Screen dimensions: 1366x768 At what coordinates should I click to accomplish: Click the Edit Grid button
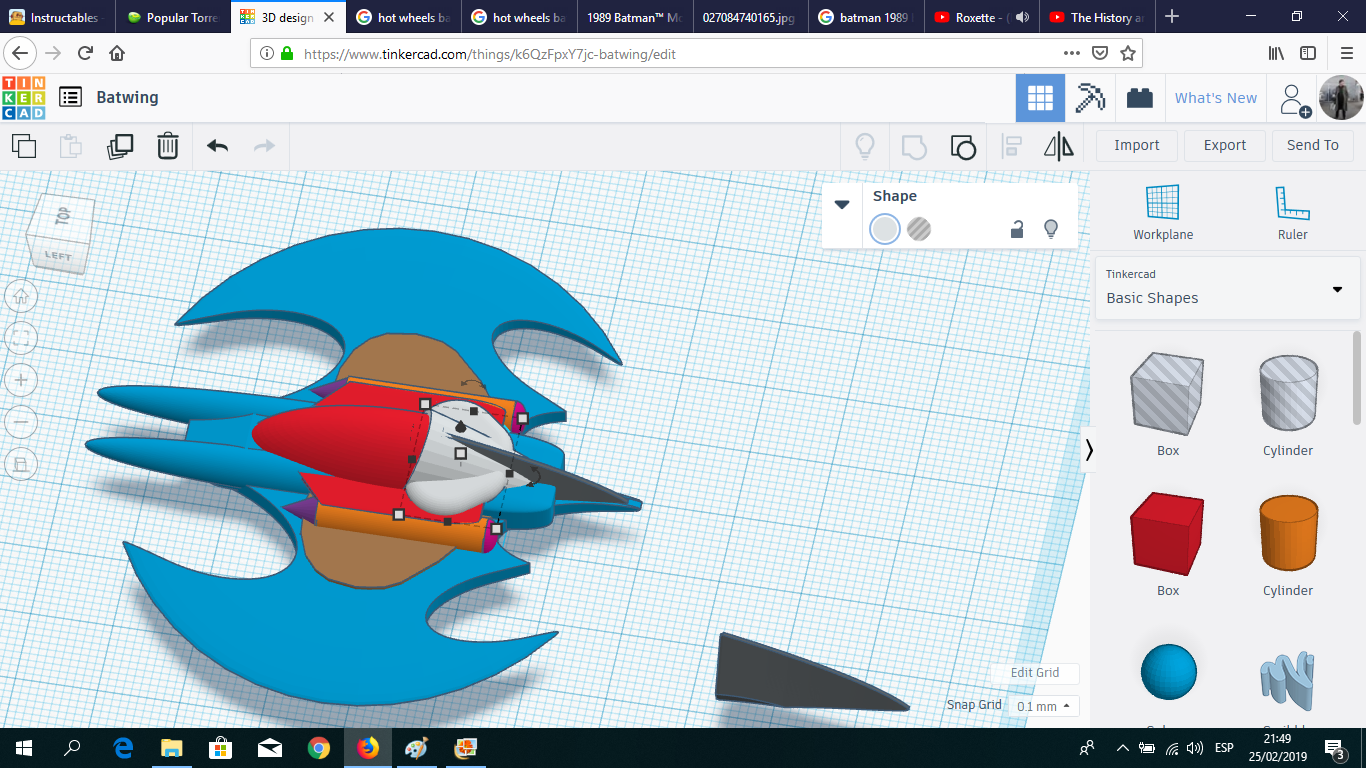coord(1035,673)
